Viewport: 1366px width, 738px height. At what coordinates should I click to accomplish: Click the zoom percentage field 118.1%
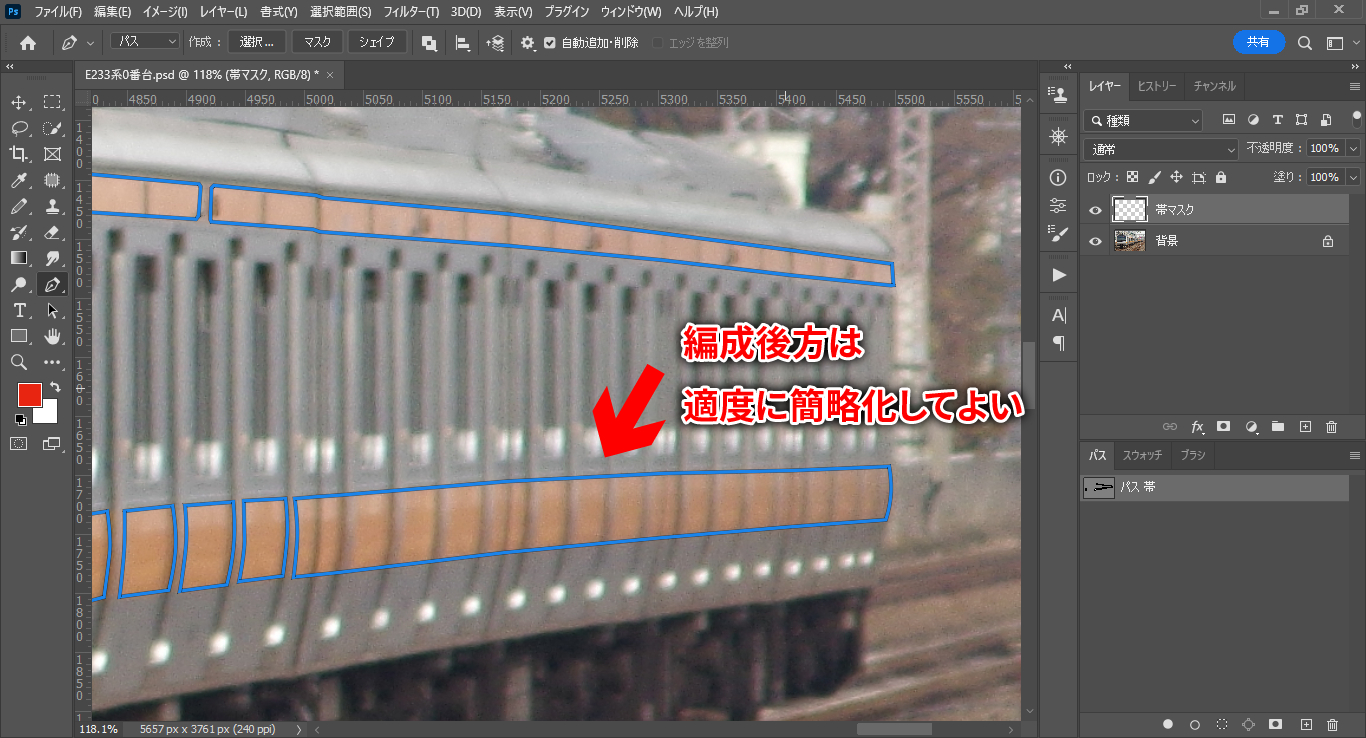pos(98,729)
